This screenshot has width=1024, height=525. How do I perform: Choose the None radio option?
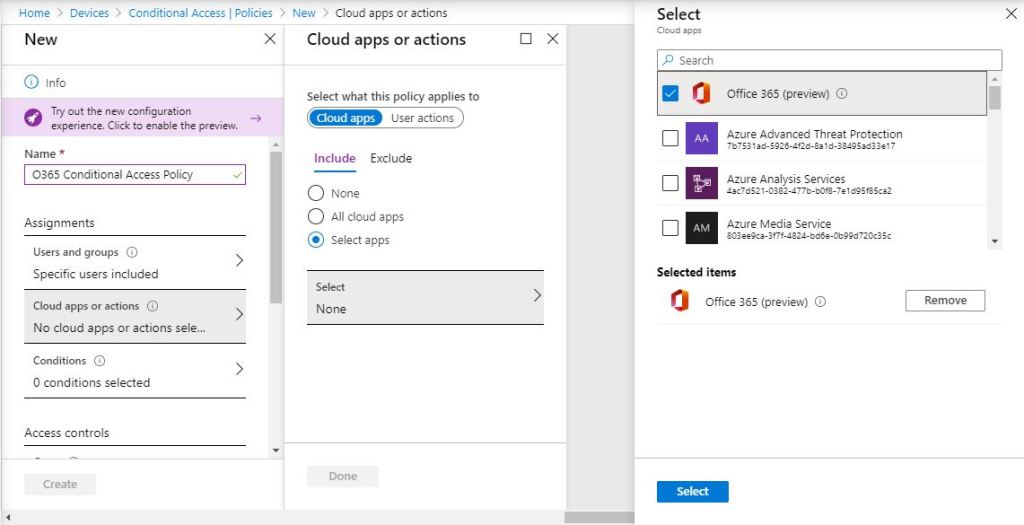point(316,193)
